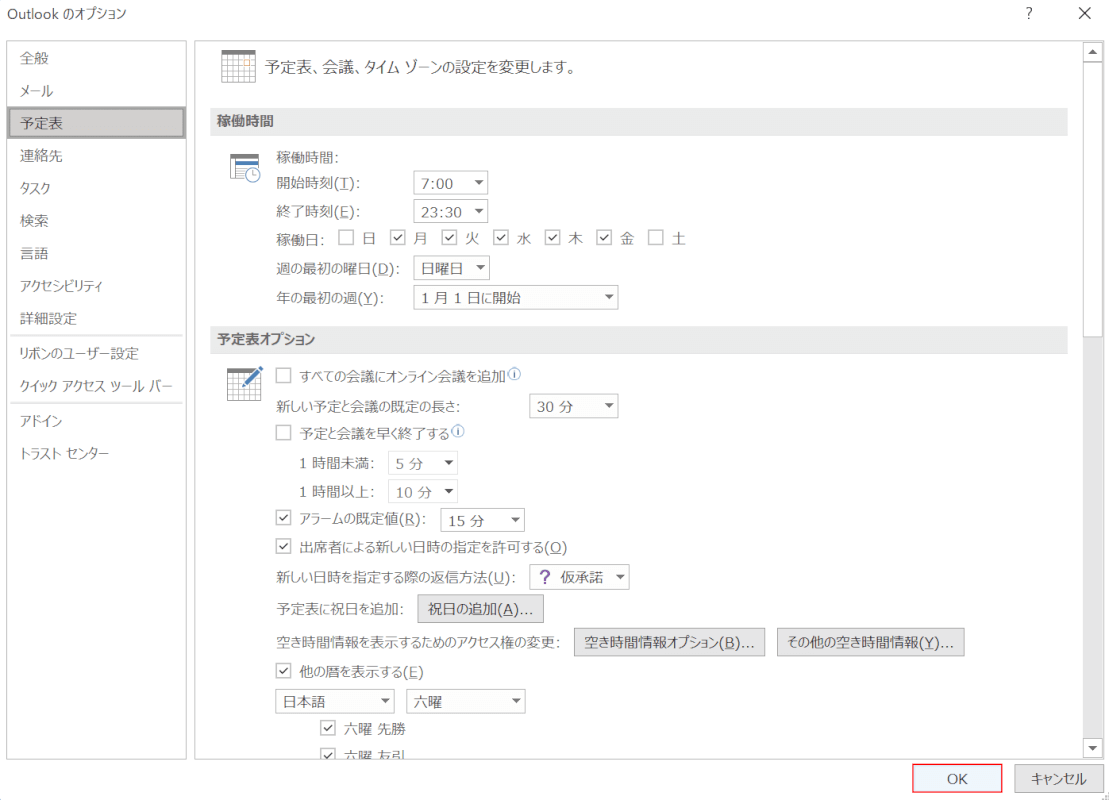This screenshot has height=800, width=1109.
Task: Click info icon beside 予定と会議を早く終了する
Action: tap(458, 431)
